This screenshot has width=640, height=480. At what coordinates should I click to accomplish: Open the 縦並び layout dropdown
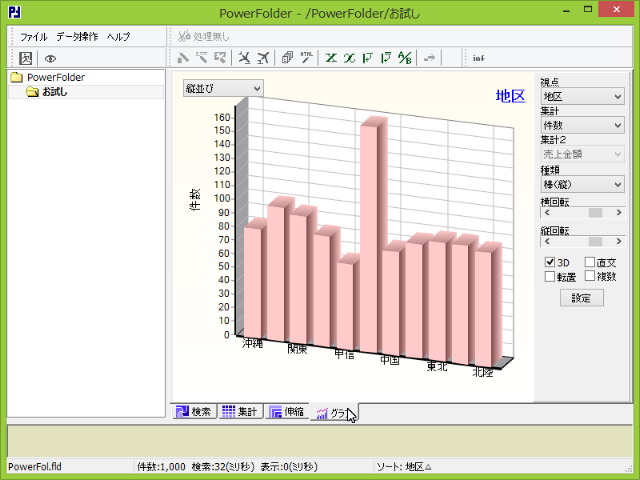click(223, 88)
